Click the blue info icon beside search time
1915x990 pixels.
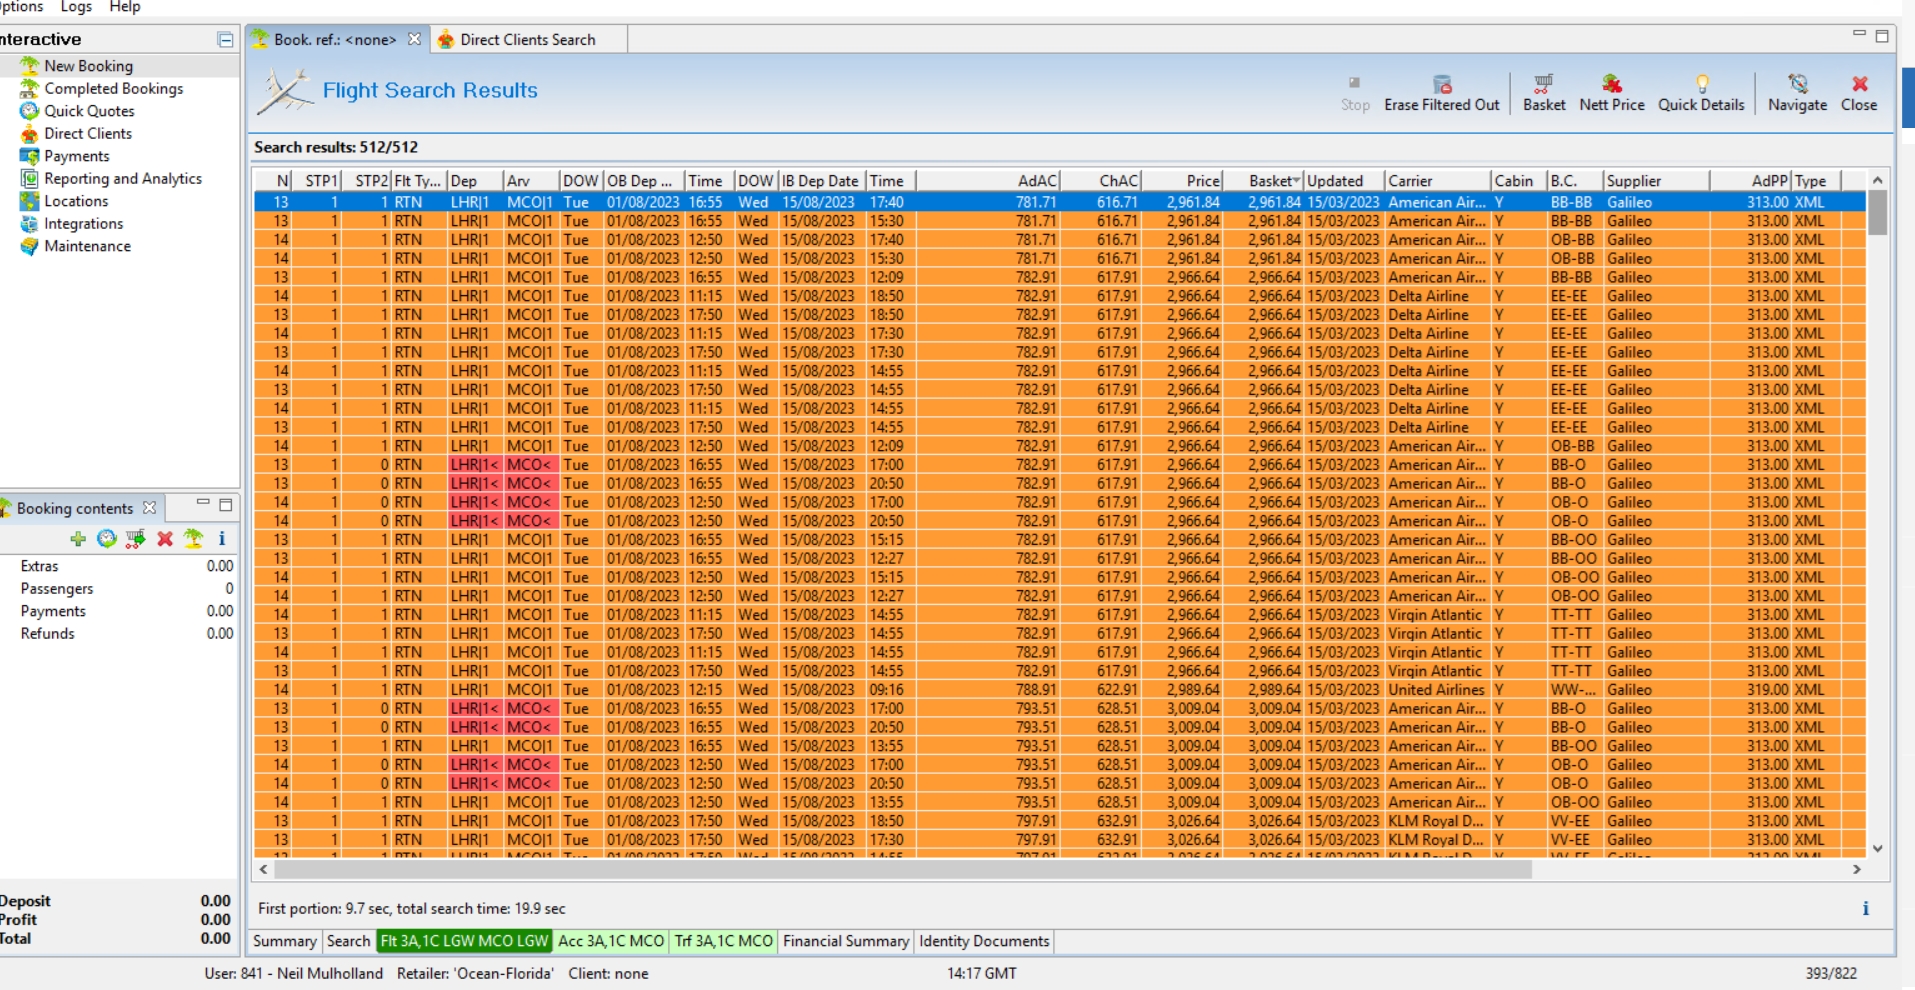1865,908
